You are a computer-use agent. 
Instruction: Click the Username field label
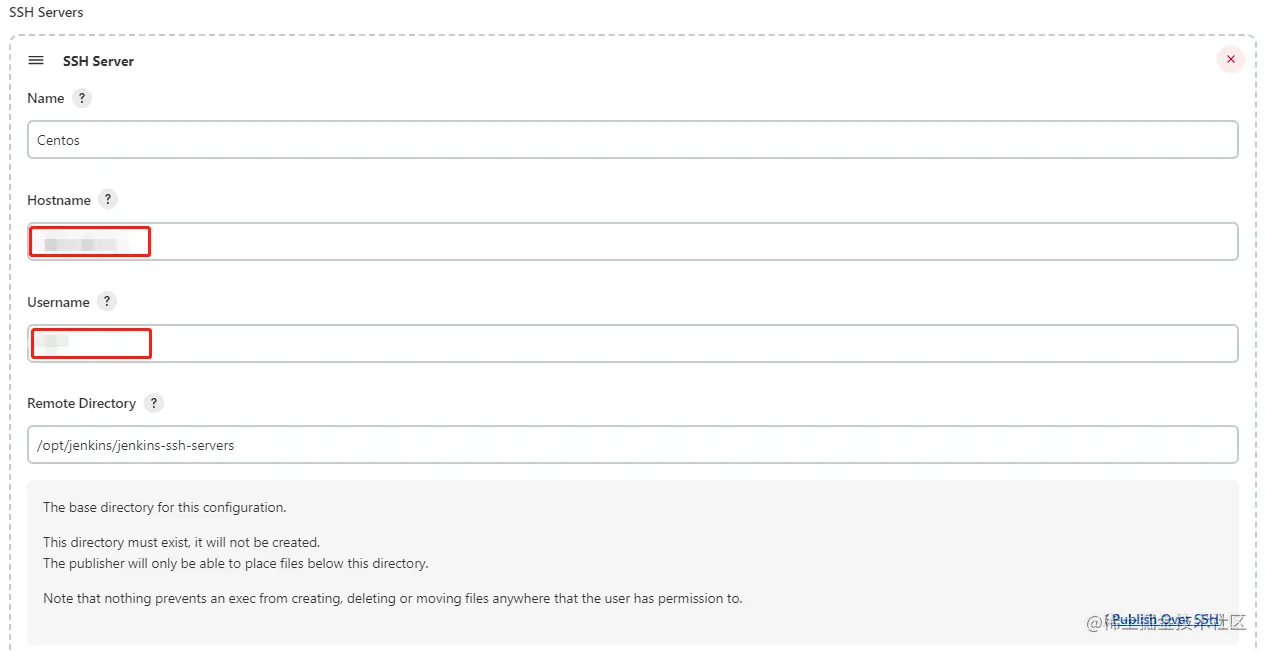58,302
